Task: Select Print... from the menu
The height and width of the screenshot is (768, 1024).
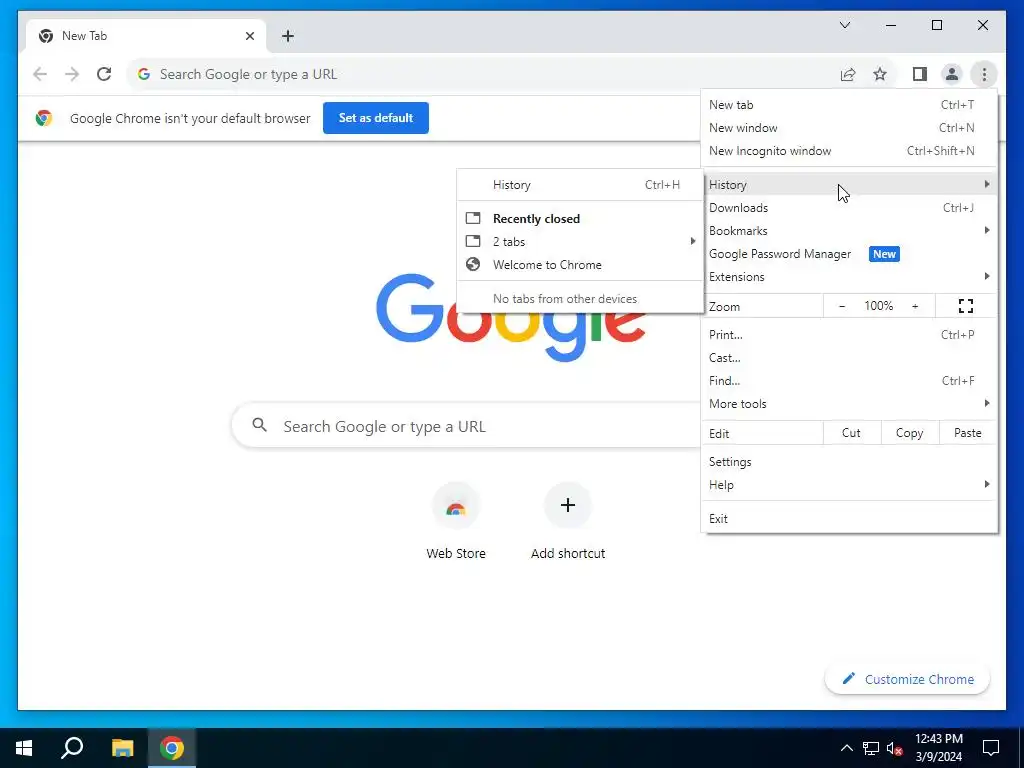Action: [849, 334]
